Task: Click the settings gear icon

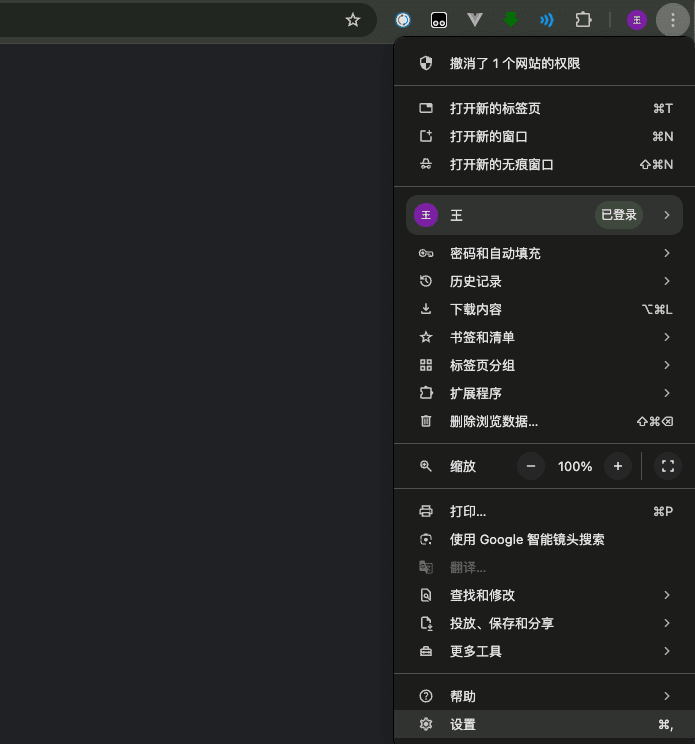Action: click(426, 724)
